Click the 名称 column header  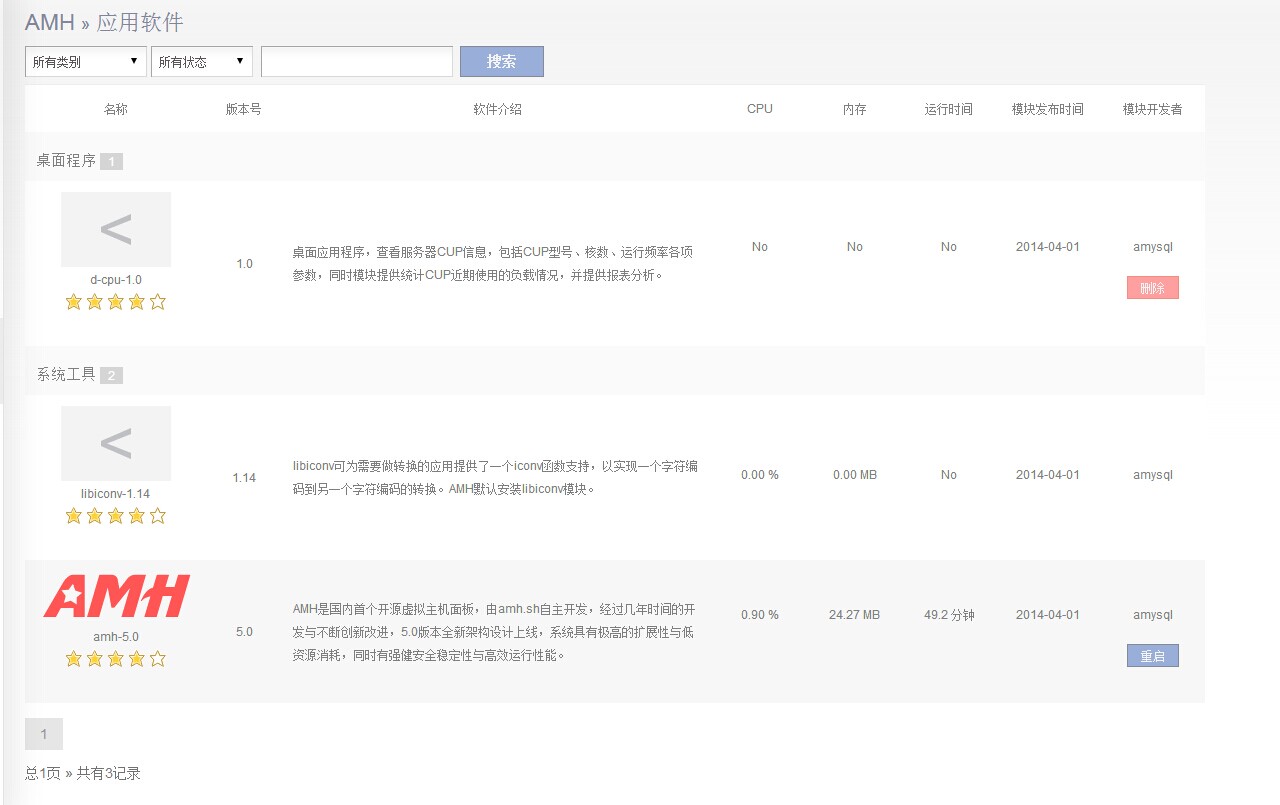[x=116, y=109]
